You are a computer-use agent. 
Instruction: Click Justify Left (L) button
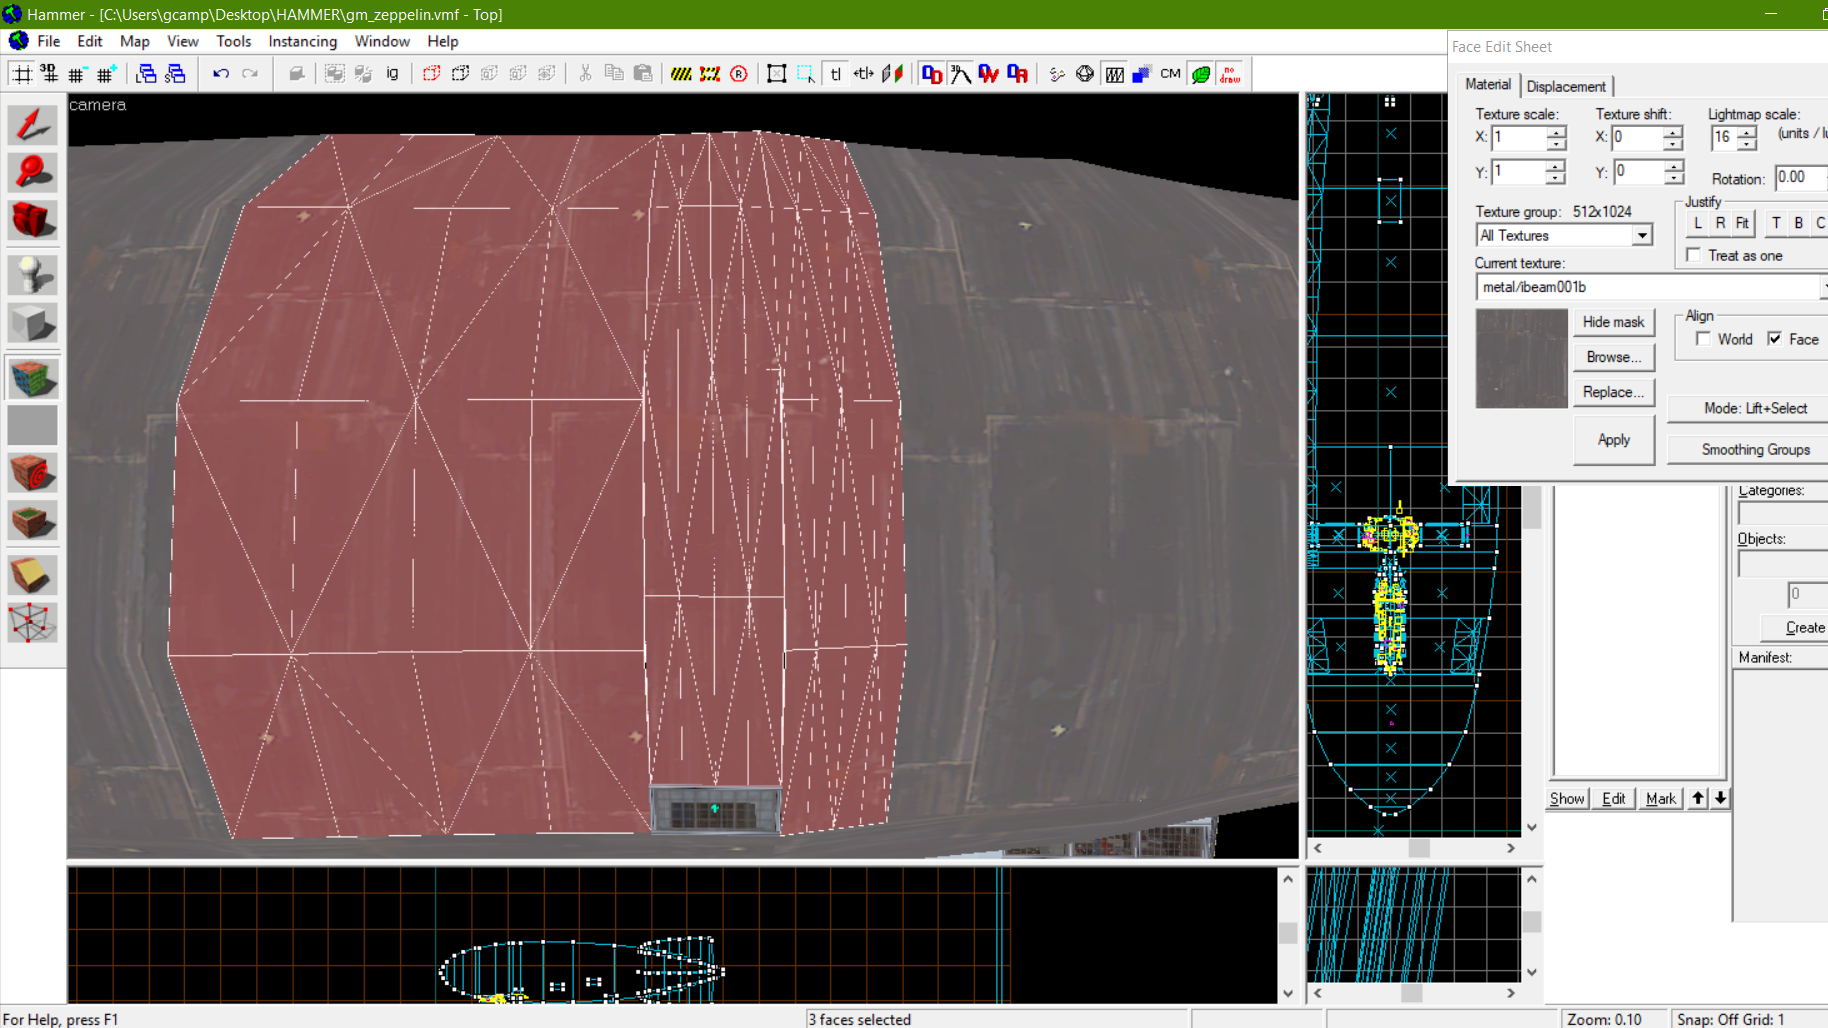1698,223
